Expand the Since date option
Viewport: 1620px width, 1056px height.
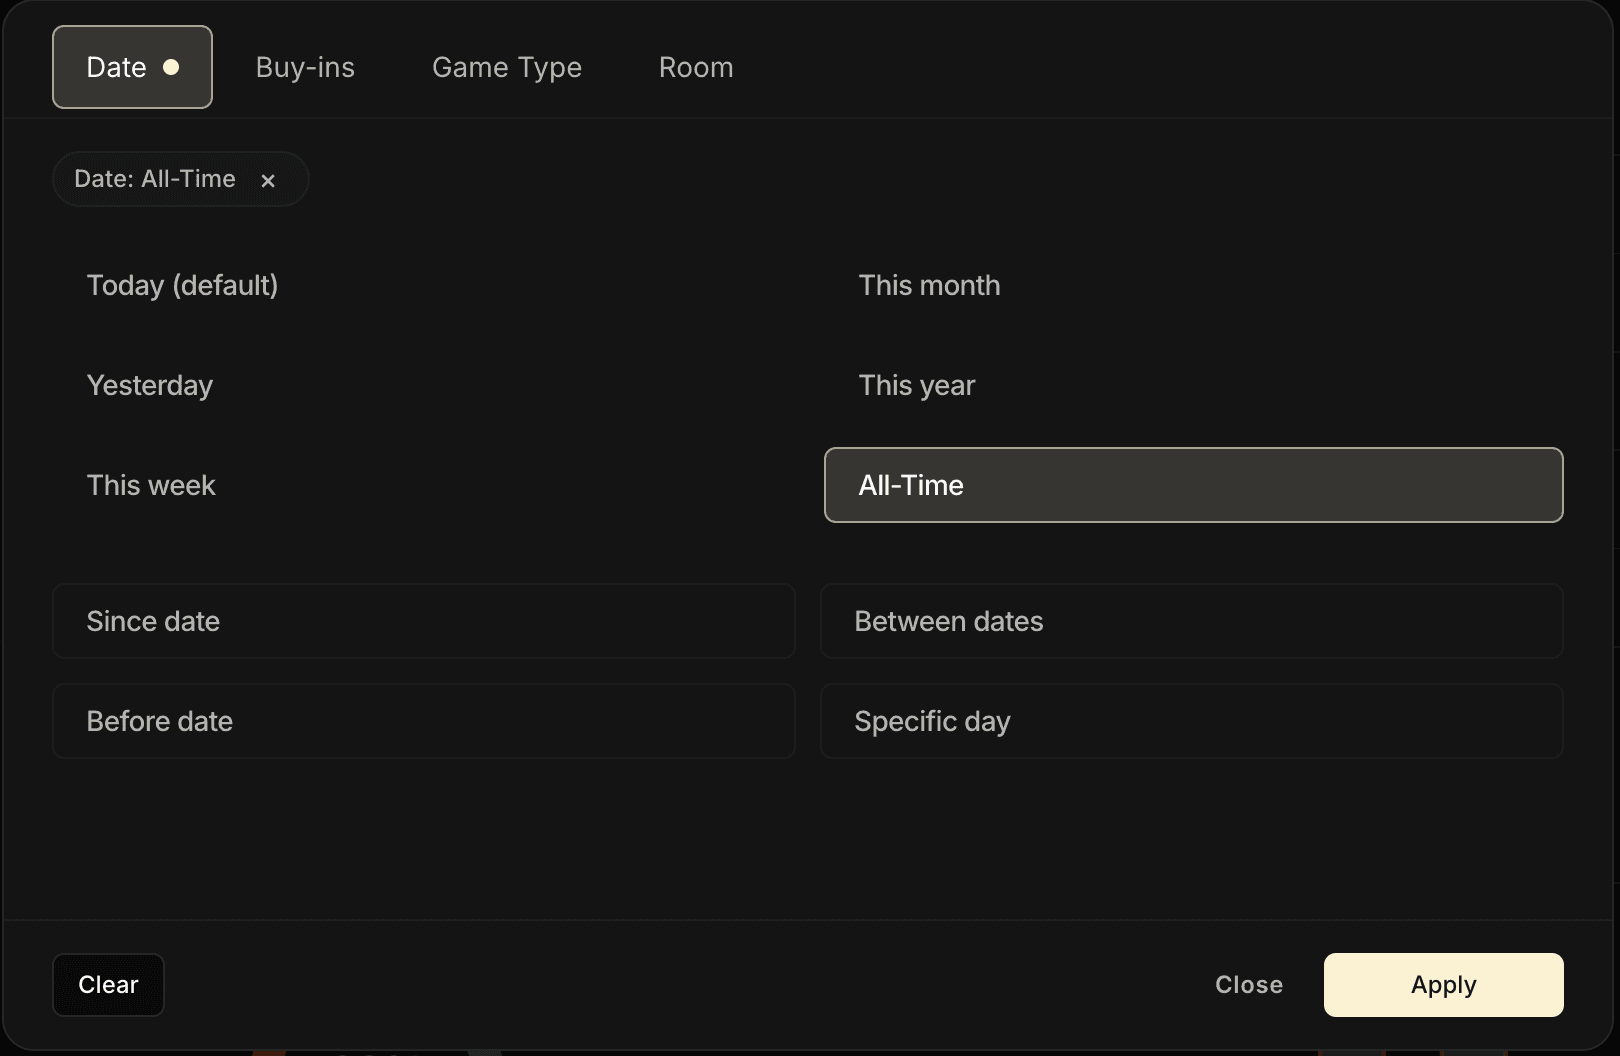coord(423,621)
